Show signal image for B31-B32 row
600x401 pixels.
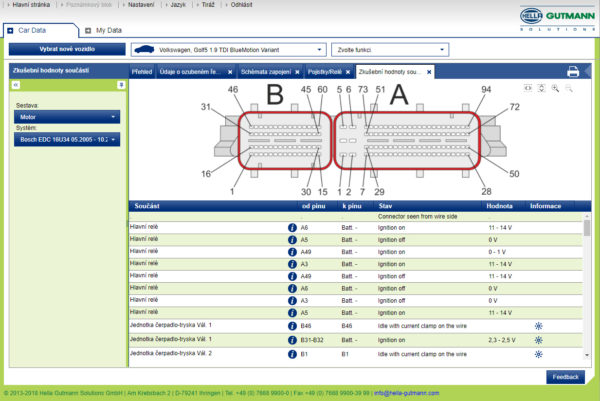[538, 340]
